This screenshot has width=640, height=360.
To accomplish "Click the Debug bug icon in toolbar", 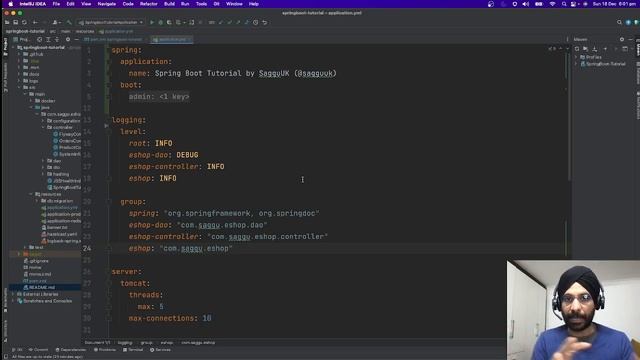I will coord(160,22).
